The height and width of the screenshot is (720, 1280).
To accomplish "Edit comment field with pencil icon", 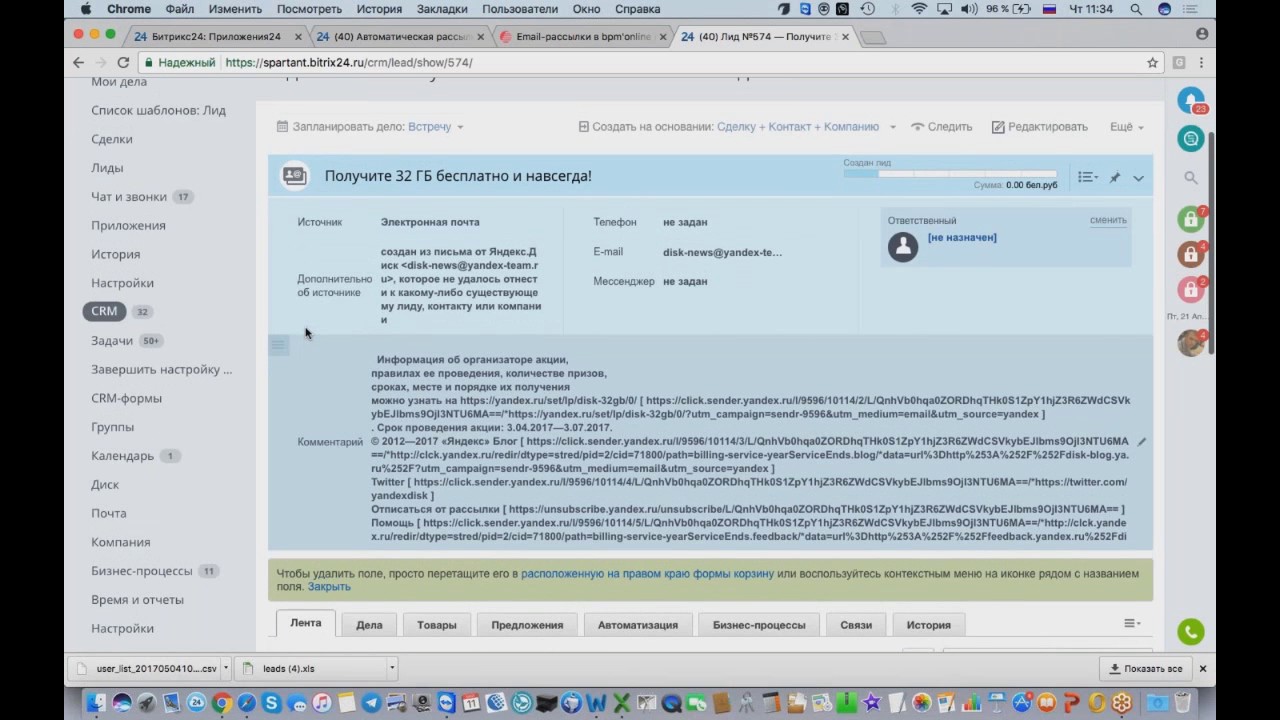I will click(1141, 441).
